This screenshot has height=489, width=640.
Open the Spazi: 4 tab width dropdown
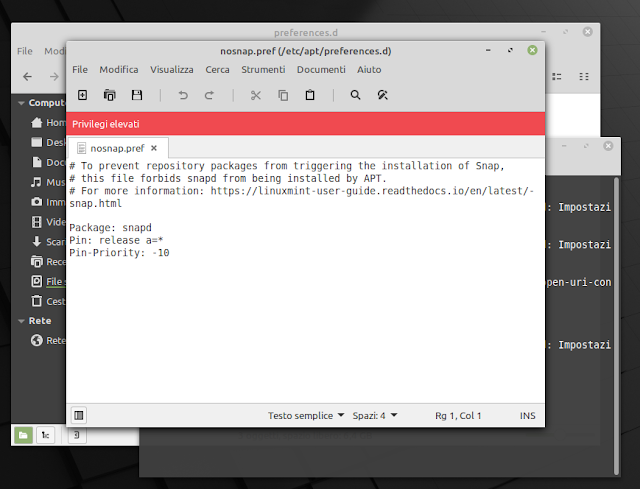pyautogui.click(x=375, y=416)
